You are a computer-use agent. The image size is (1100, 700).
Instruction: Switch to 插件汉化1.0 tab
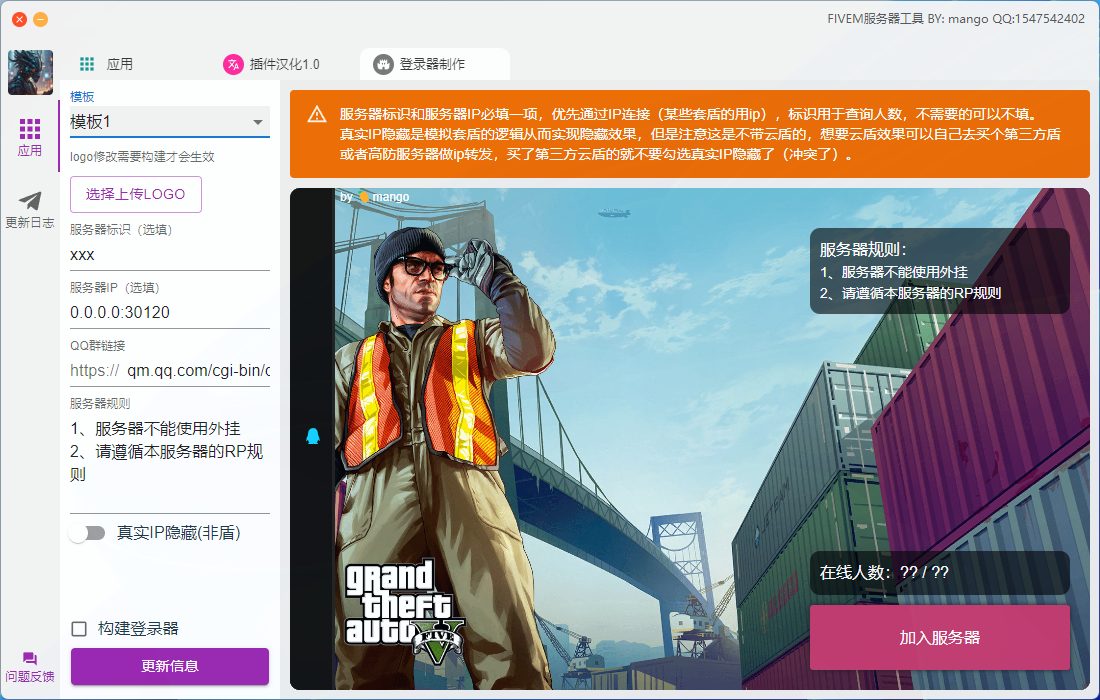[271, 65]
